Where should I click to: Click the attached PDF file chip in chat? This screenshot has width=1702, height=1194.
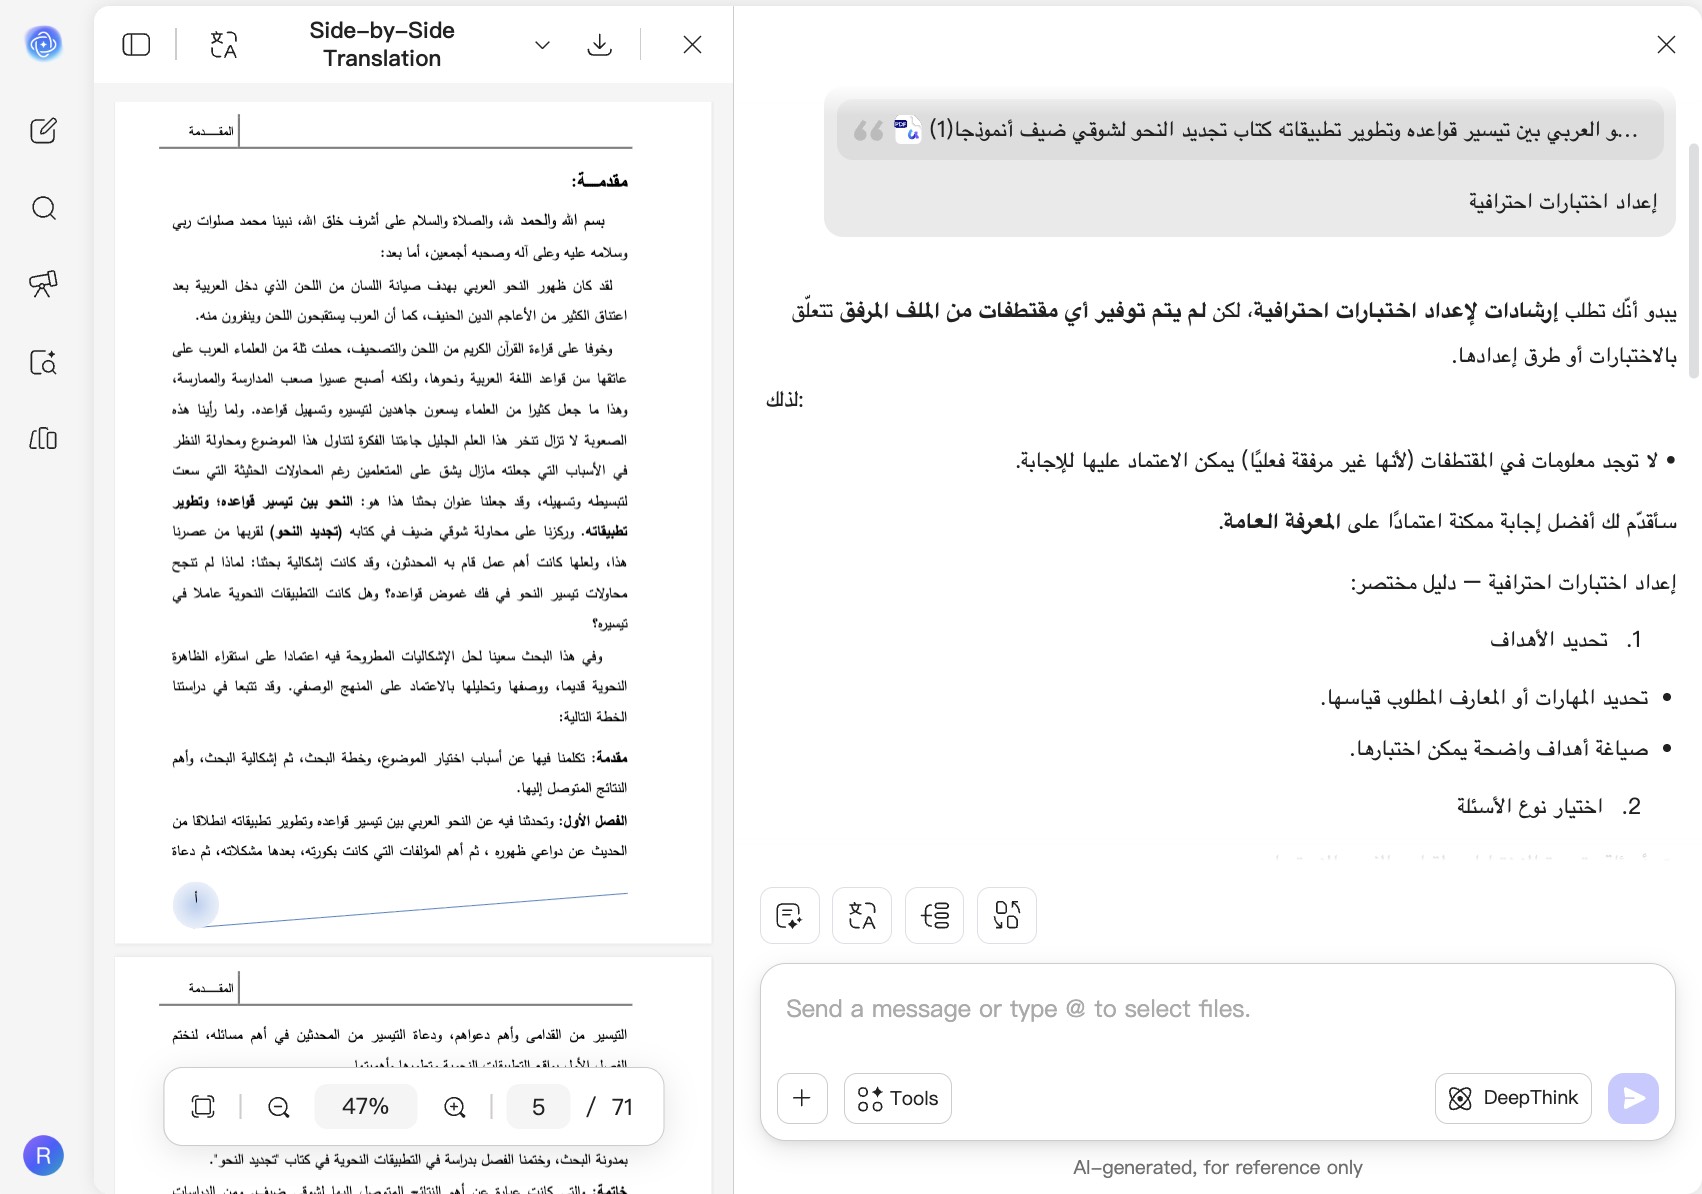coord(1250,130)
